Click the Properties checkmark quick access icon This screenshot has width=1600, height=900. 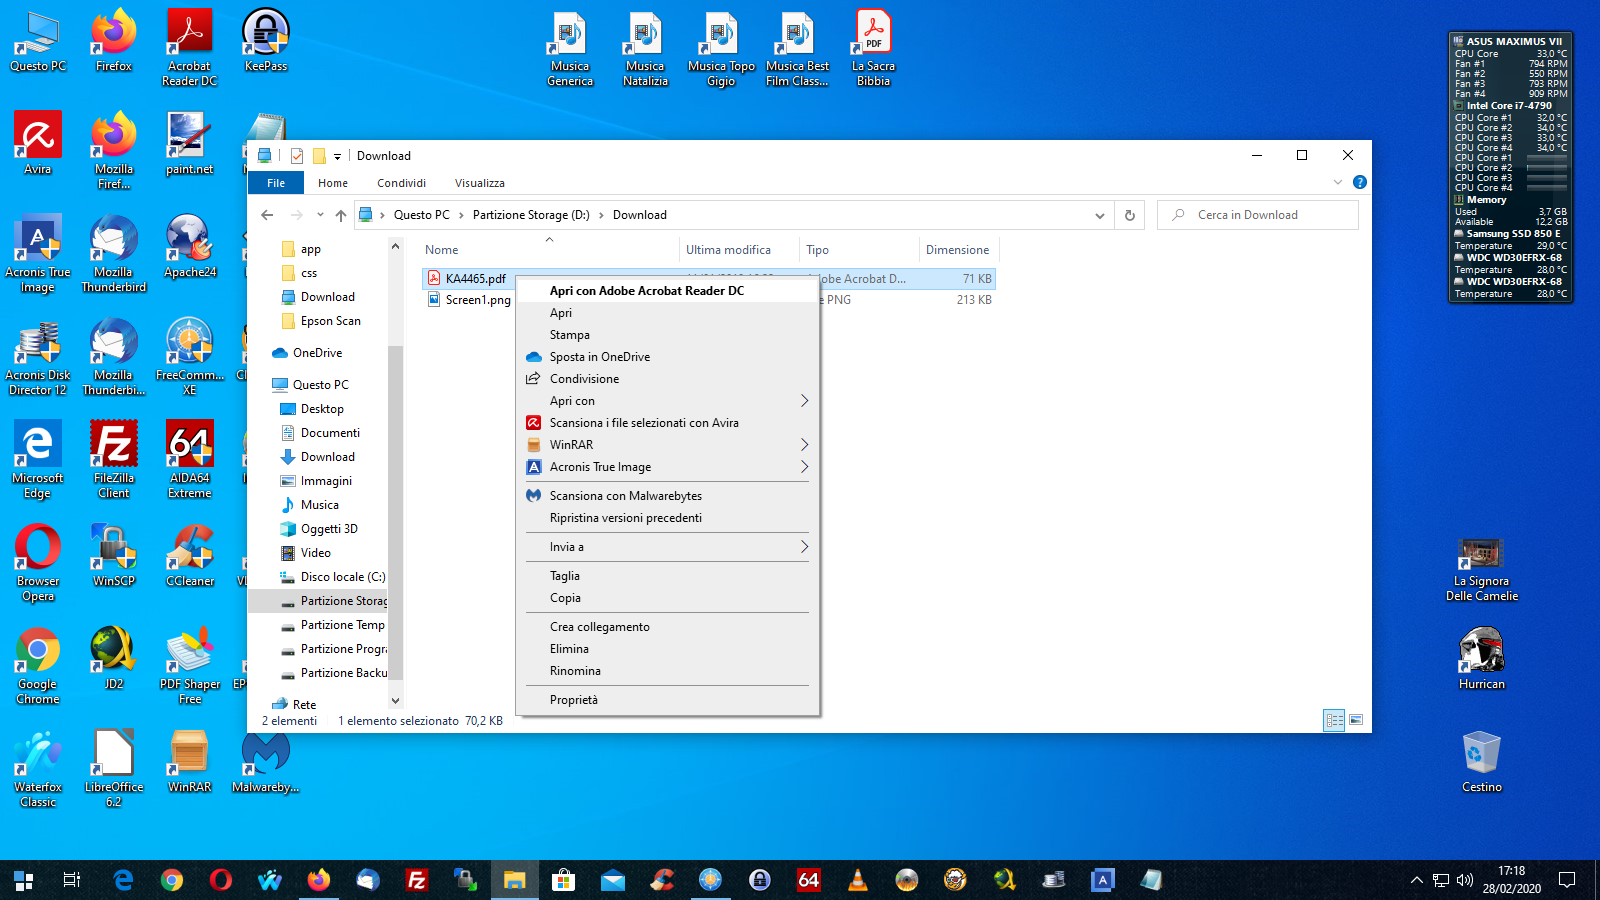click(297, 156)
